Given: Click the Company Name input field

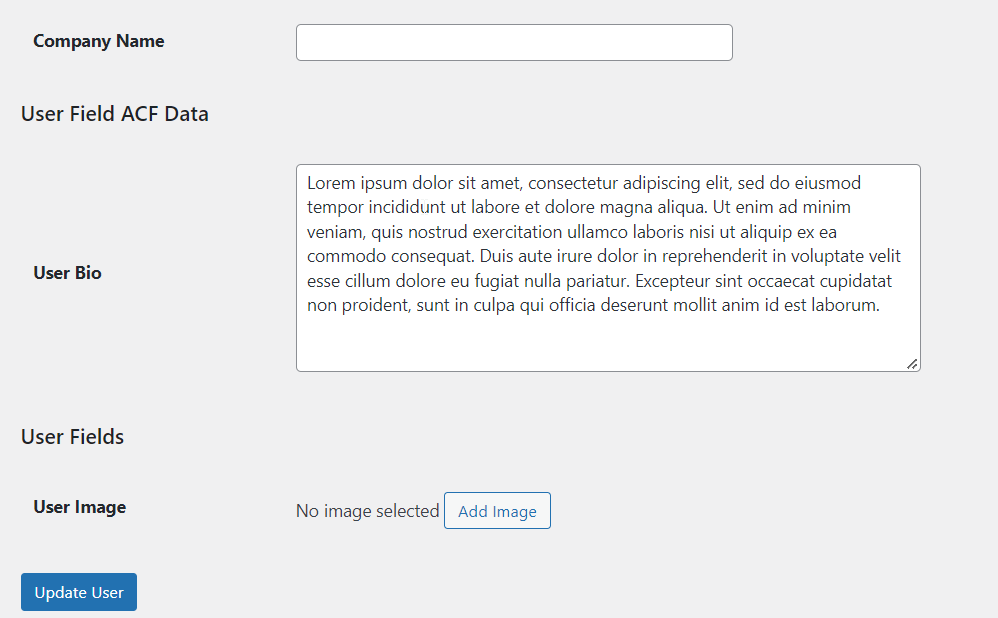Looking at the screenshot, I should coord(514,43).
